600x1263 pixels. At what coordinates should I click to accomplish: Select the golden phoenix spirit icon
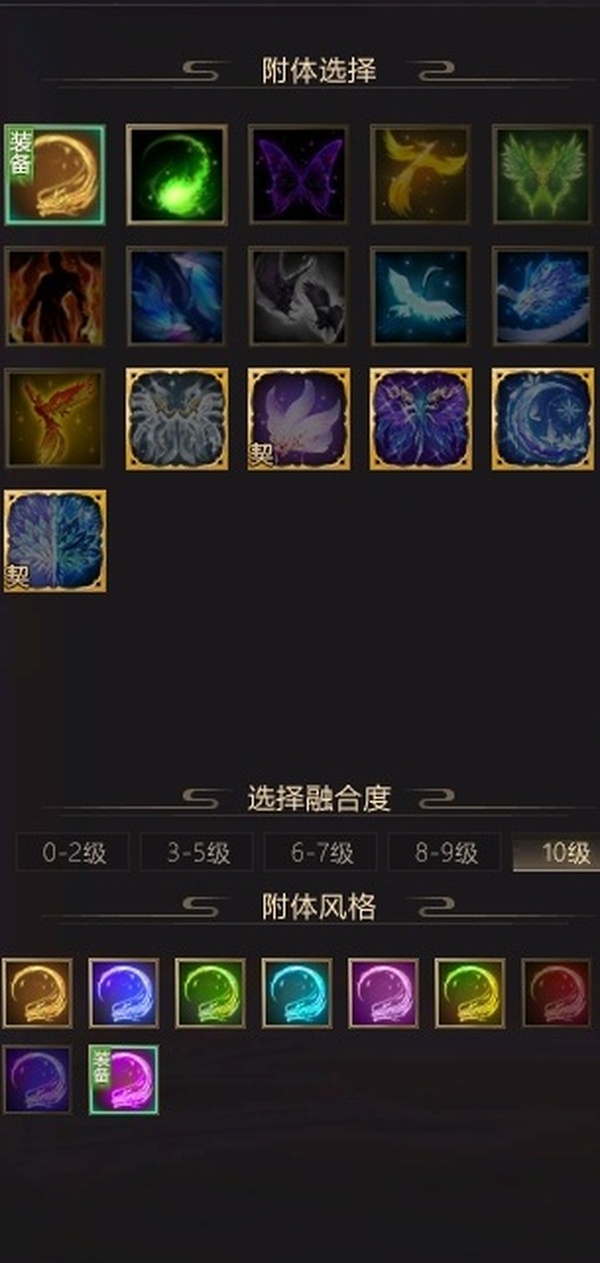420,174
